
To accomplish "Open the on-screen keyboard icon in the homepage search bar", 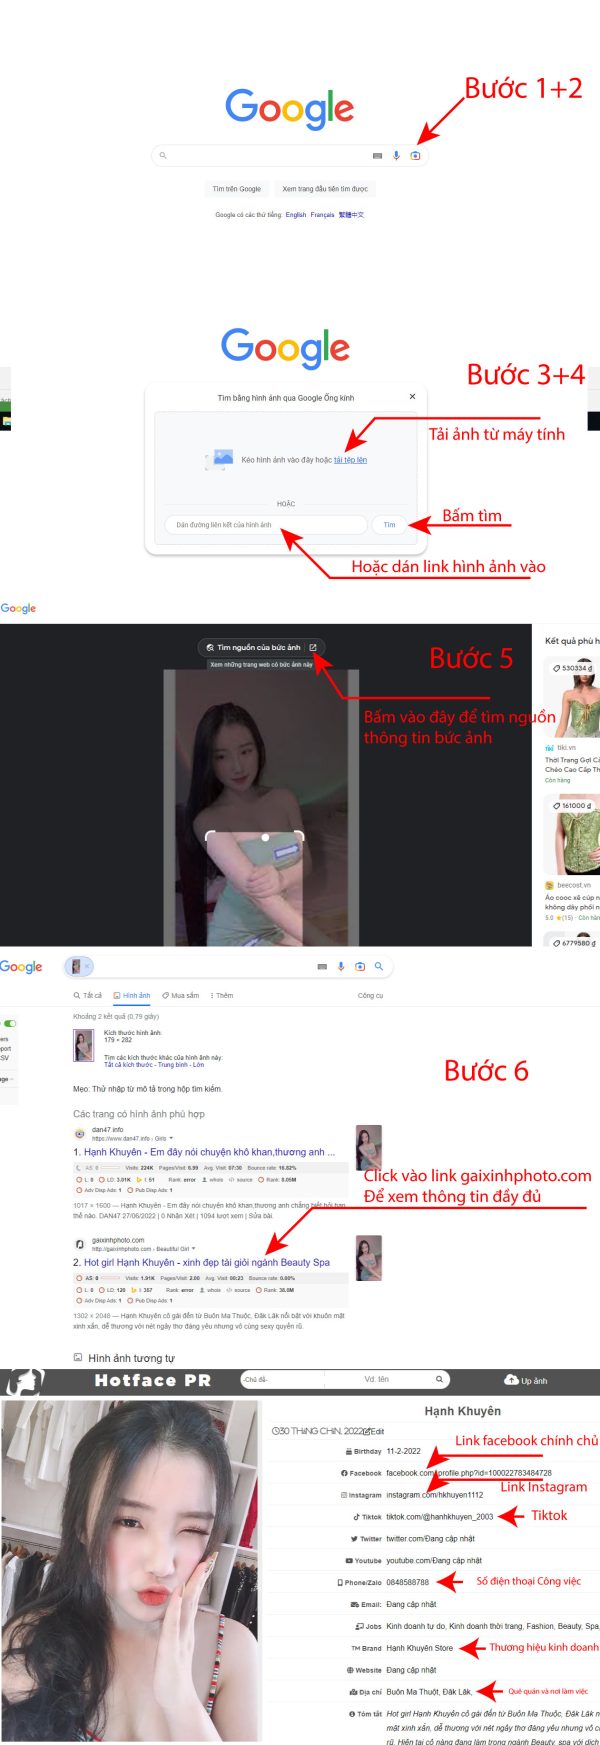I will point(377,156).
